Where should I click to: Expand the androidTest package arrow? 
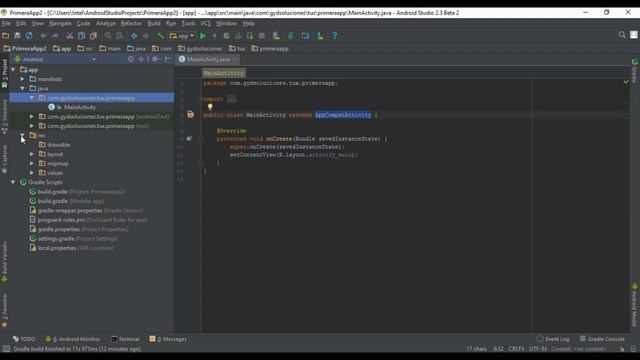(32, 116)
